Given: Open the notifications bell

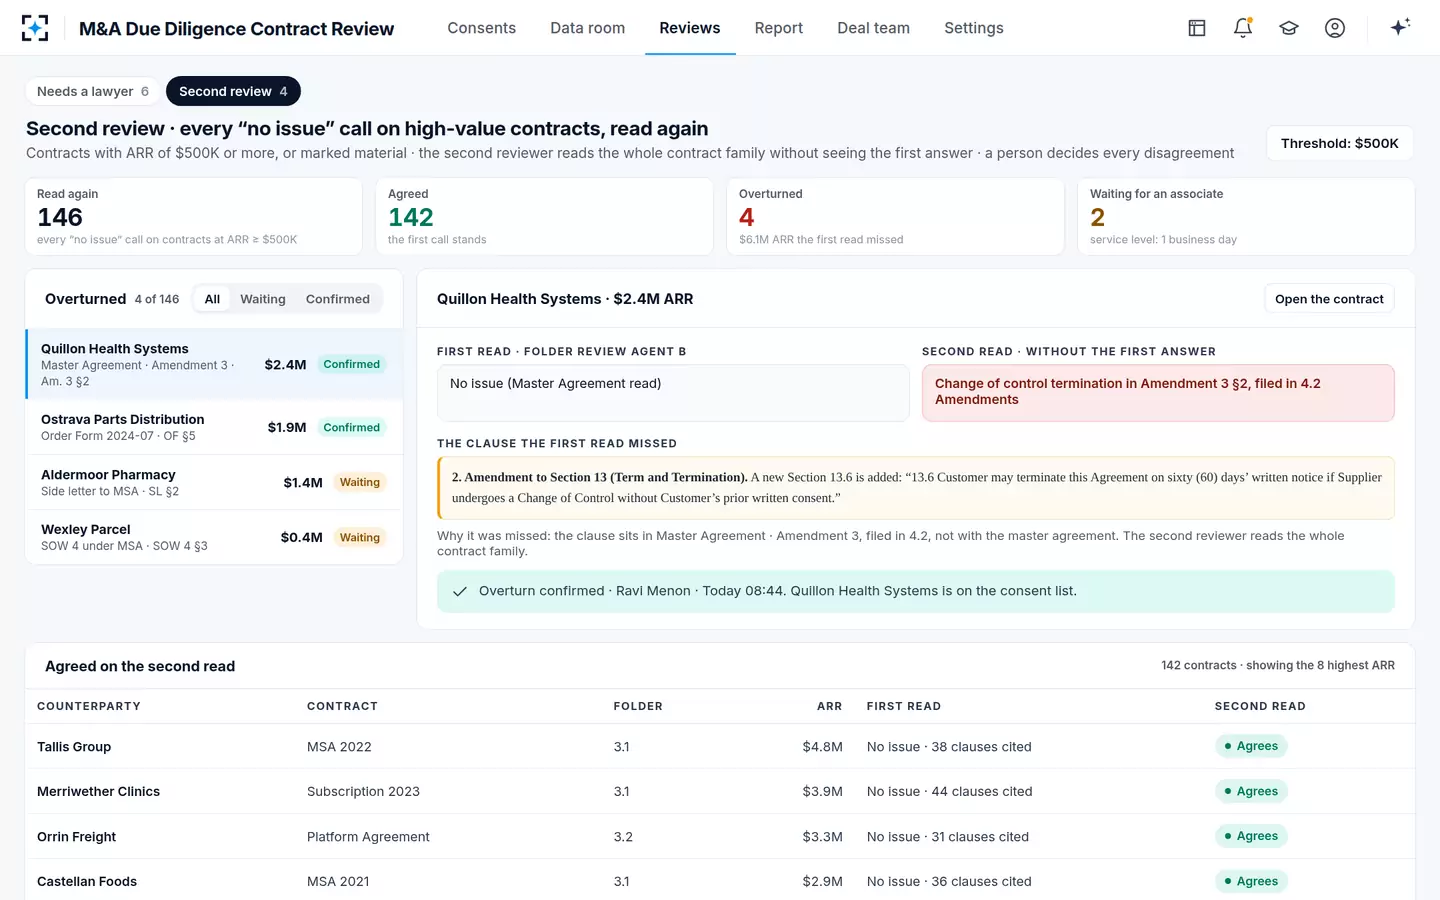Looking at the screenshot, I should click(x=1243, y=28).
